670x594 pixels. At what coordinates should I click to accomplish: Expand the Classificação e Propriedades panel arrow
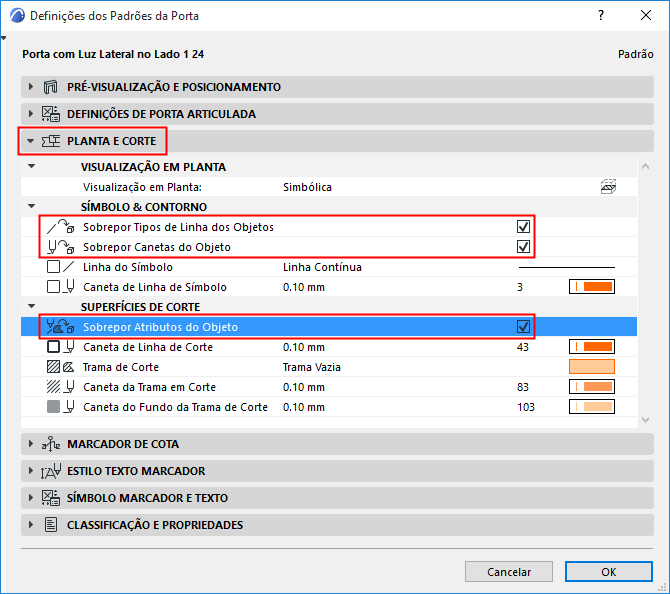[x=31, y=524]
